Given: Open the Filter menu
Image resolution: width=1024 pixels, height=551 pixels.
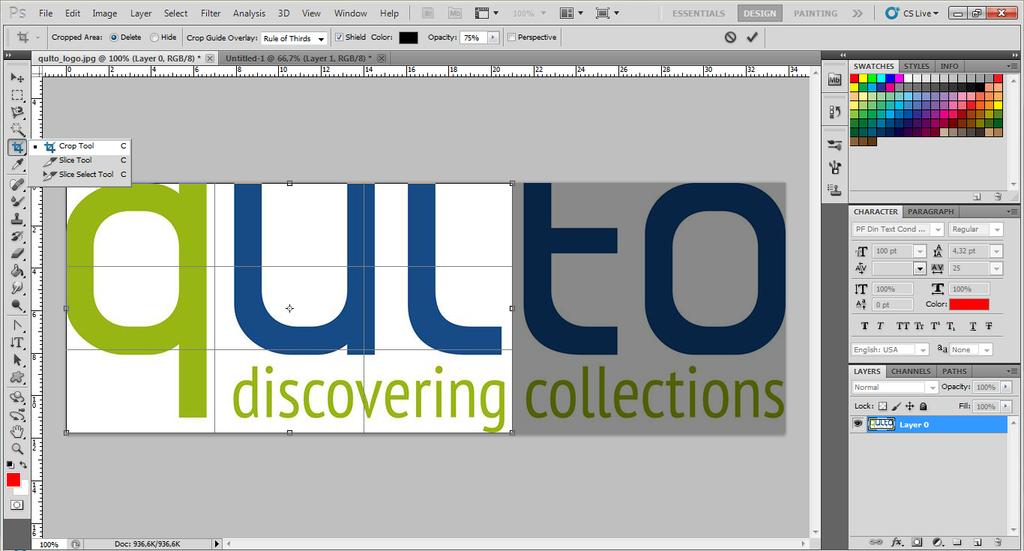Looking at the screenshot, I should tap(210, 13).
